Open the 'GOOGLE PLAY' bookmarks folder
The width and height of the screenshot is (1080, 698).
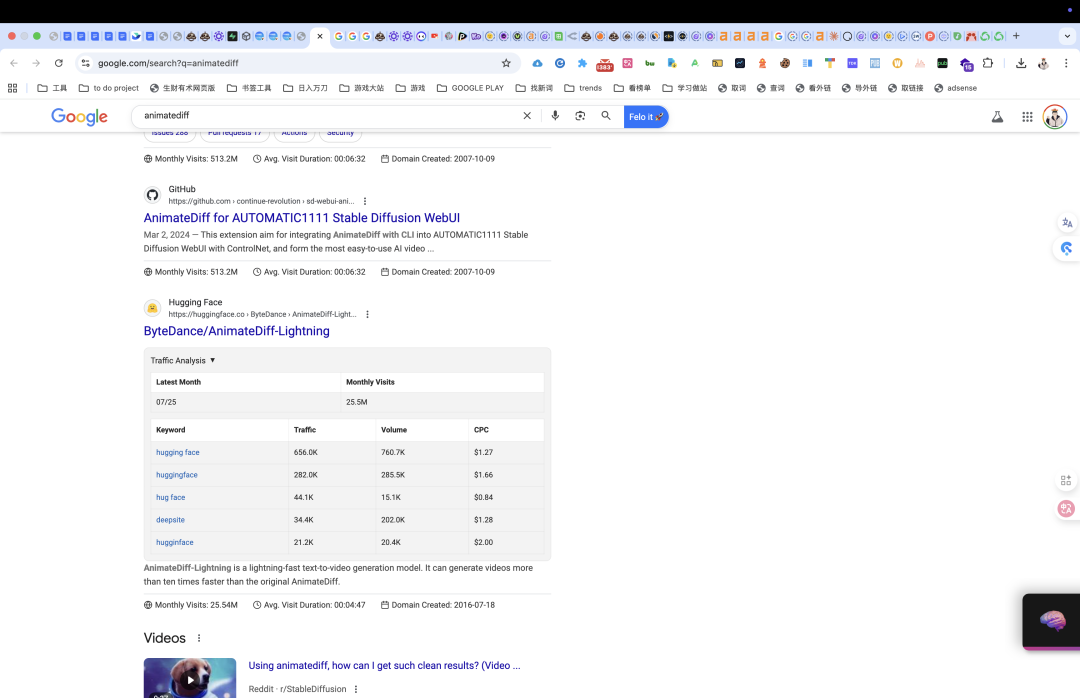[470, 88]
